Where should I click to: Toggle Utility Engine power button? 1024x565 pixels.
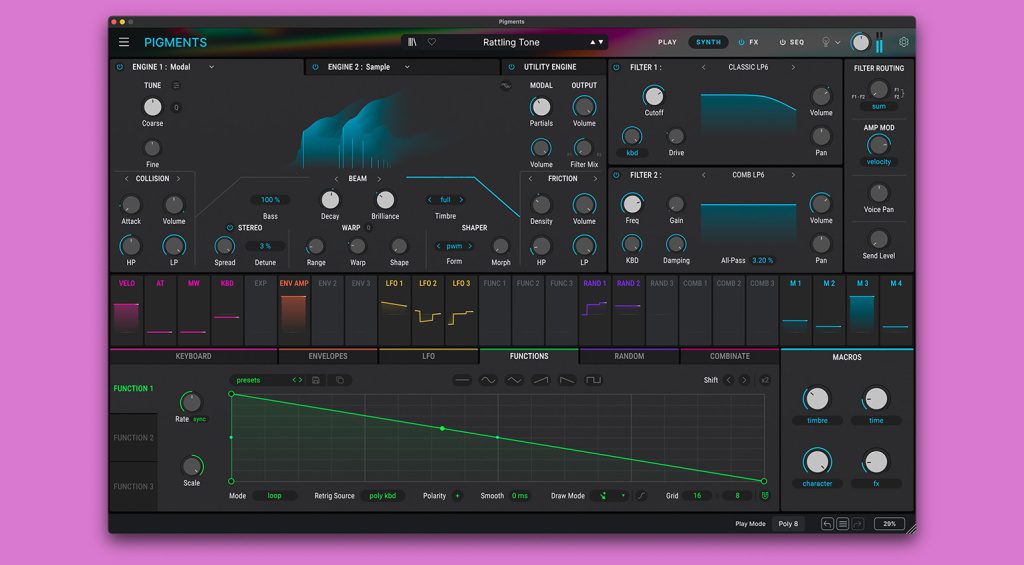tap(511, 67)
